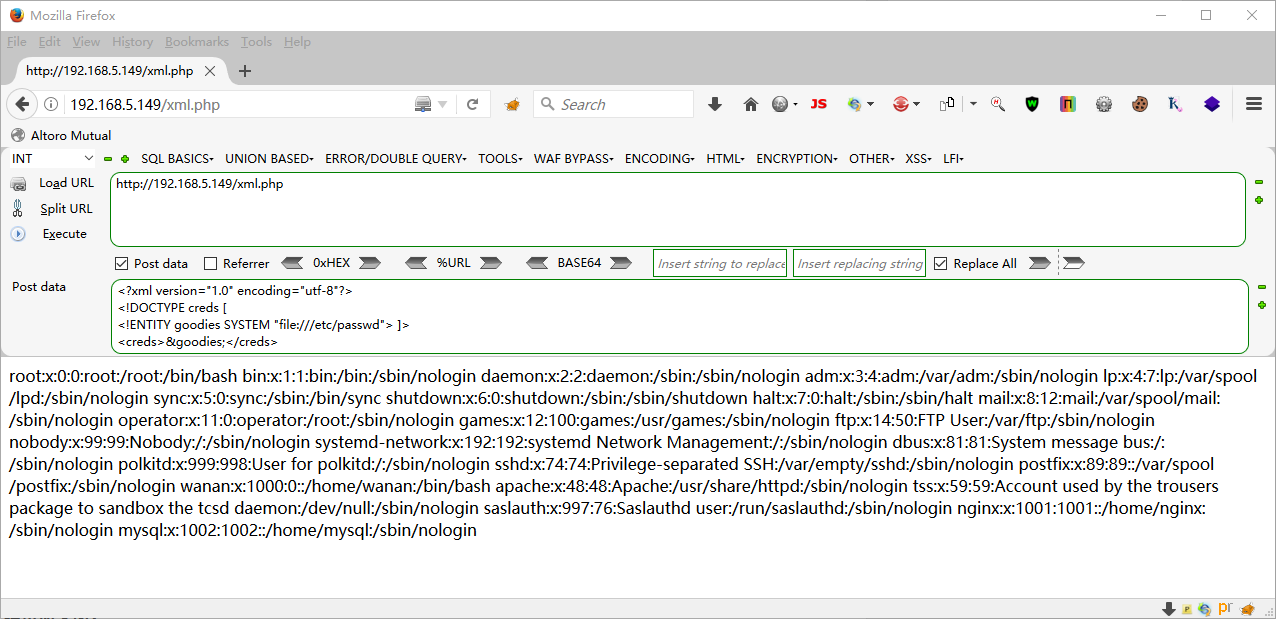Open the File menu
Screen dimensions: 1276x619
(x=17, y=42)
